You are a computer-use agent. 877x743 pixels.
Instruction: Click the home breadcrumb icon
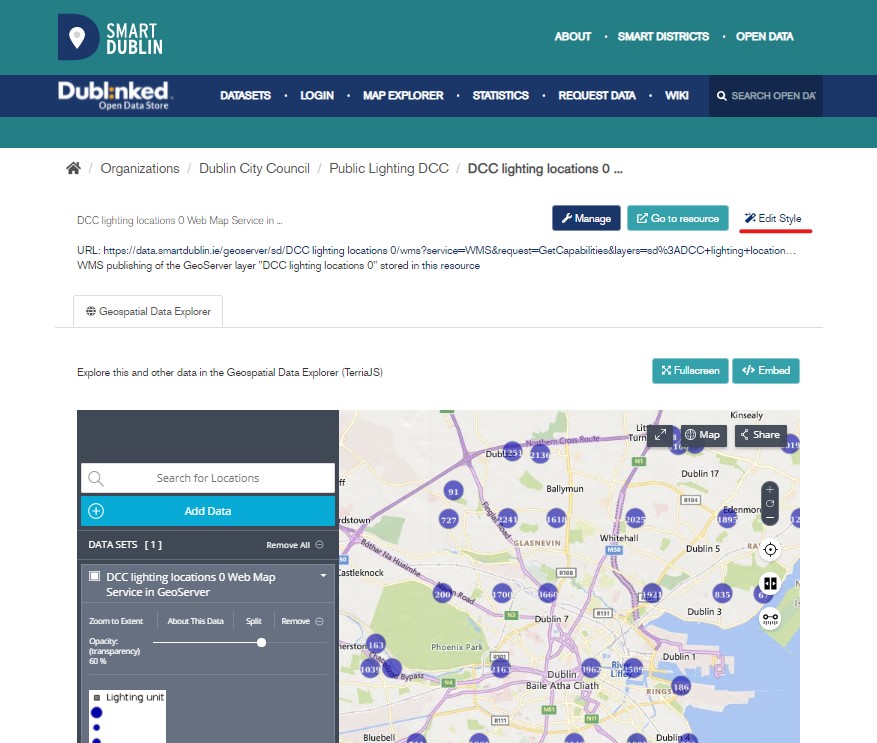coord(73,169)
